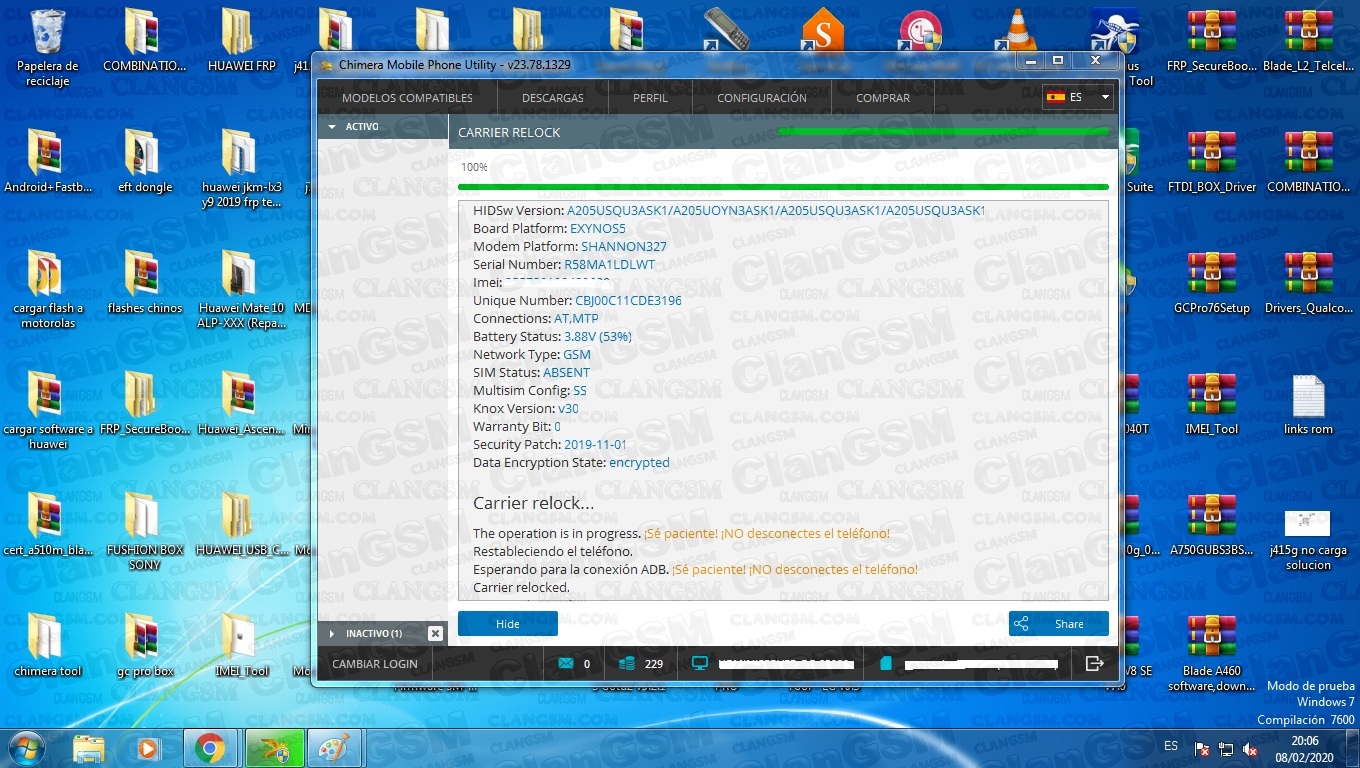Viewport: 1360px width, 768px height.
Task: Click the 'Carrier relocked.' log line
Action: [521, 587]
